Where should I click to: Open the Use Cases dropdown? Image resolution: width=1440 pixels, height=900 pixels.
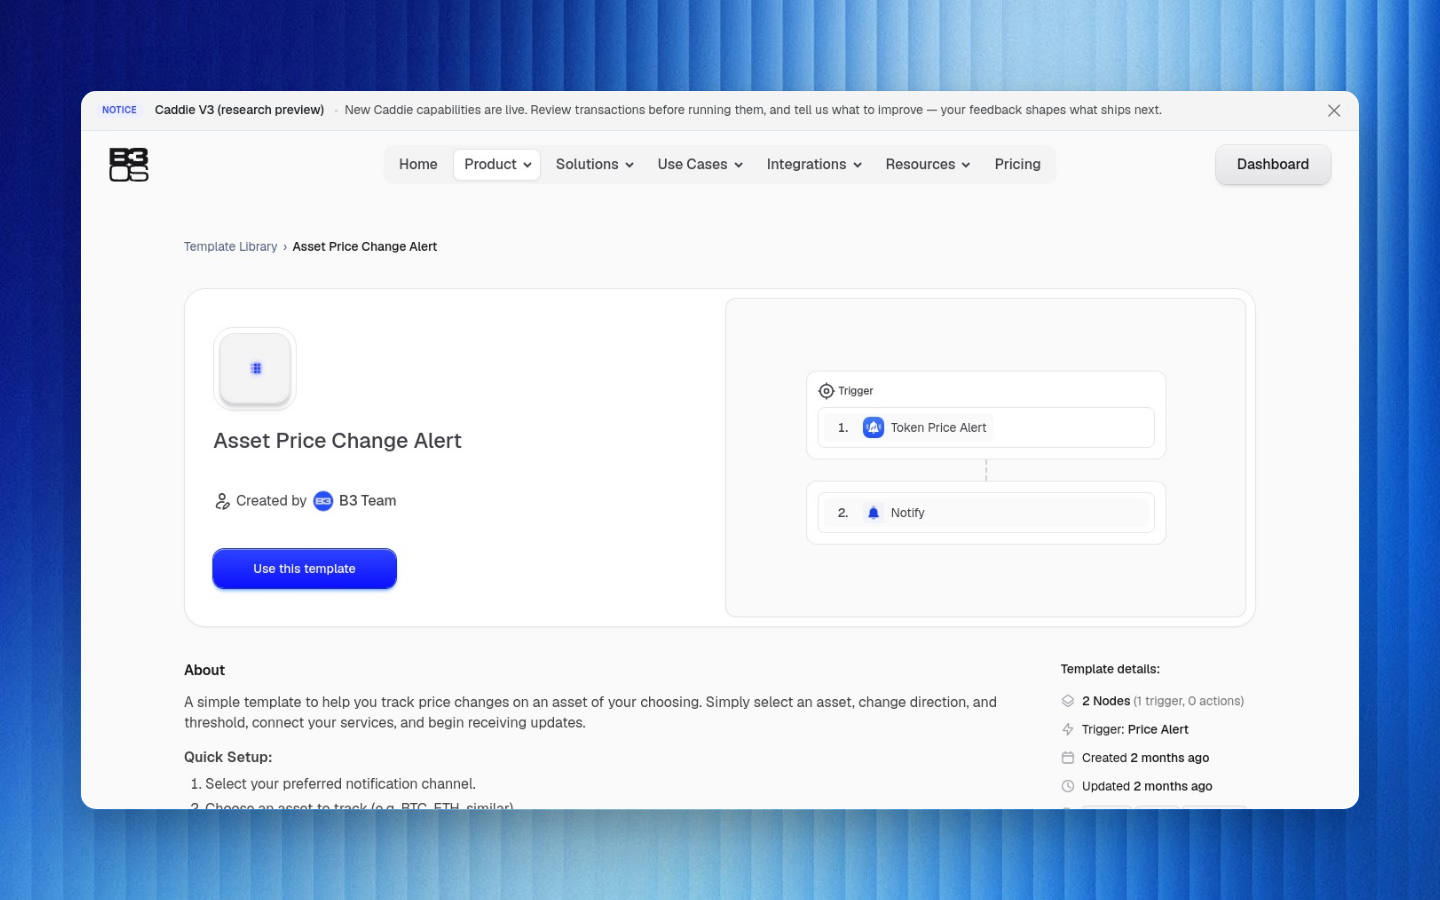pos(700,165)
